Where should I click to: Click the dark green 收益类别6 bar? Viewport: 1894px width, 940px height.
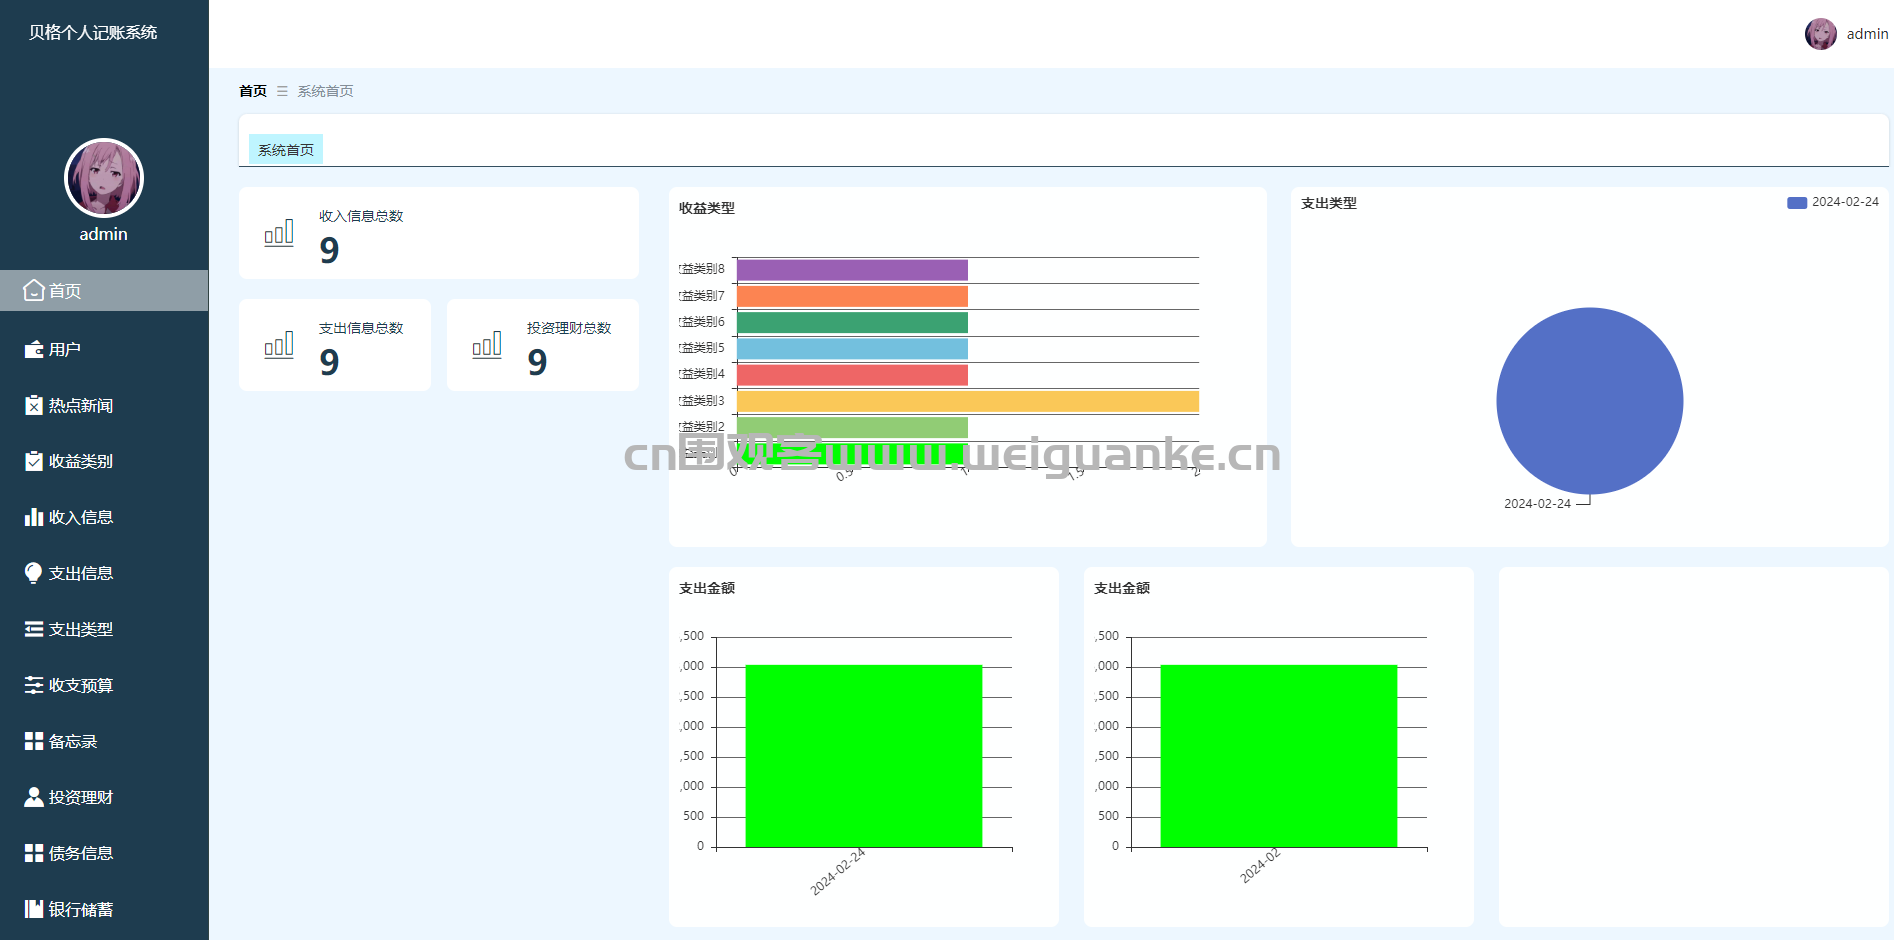852,322
